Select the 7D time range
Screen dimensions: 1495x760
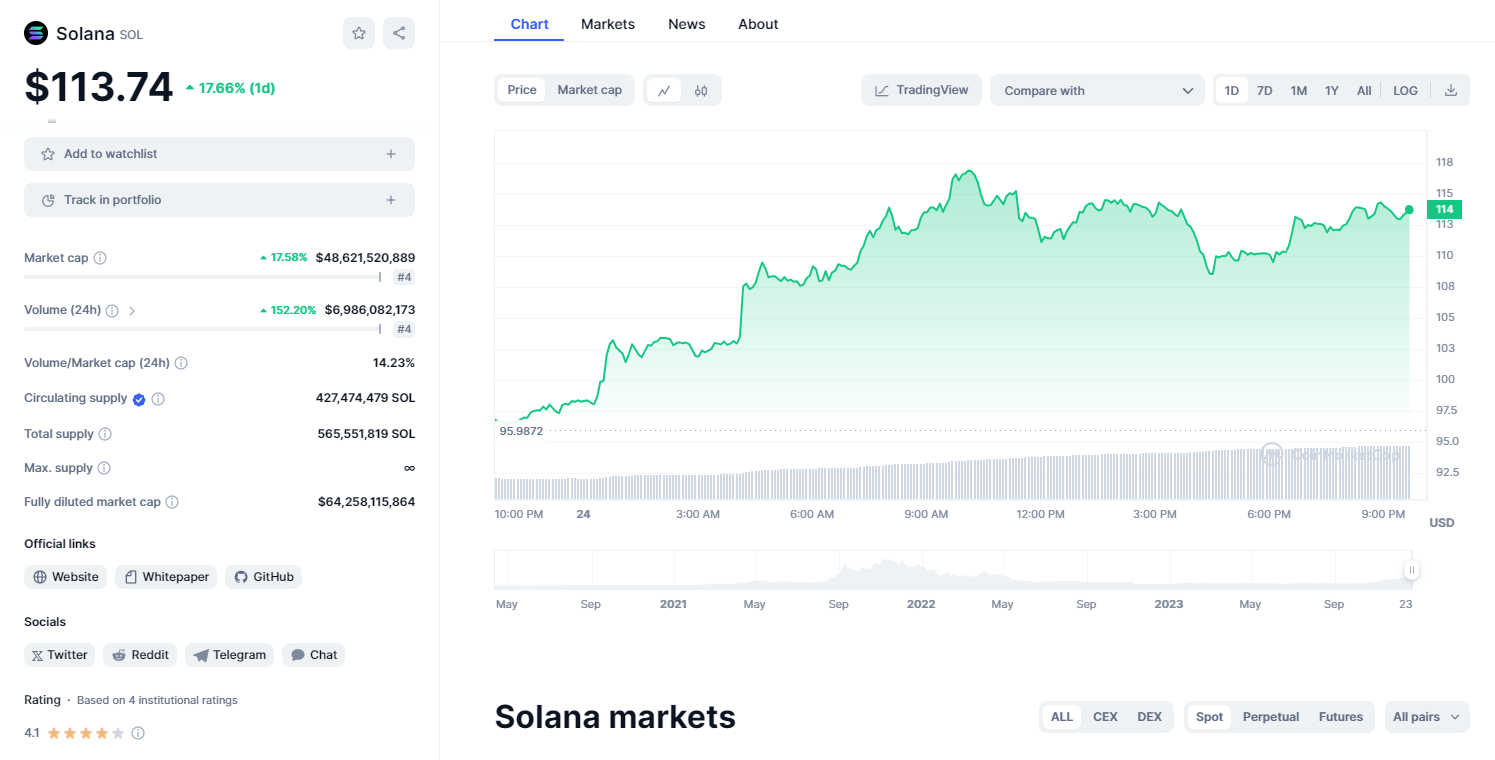coord(1265,90)
